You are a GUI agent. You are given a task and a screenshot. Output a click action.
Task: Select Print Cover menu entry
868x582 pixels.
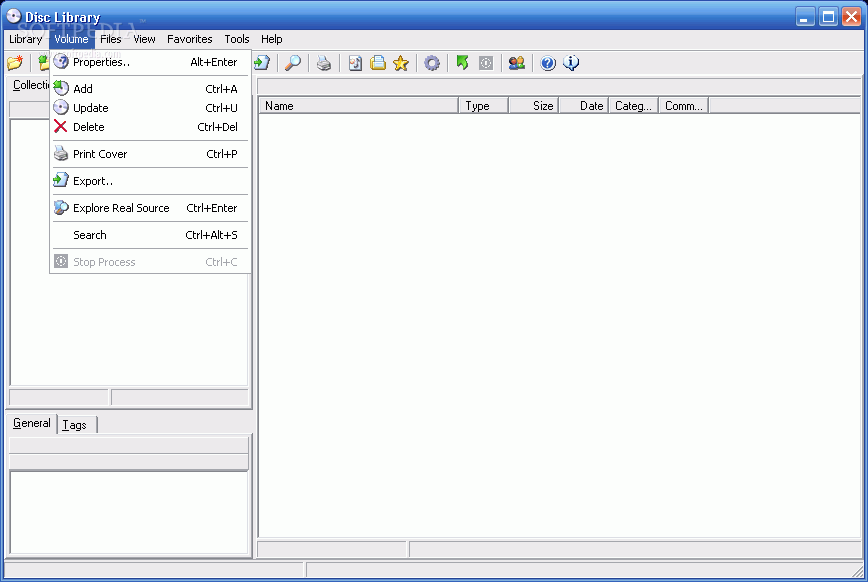tap(150, 154)
